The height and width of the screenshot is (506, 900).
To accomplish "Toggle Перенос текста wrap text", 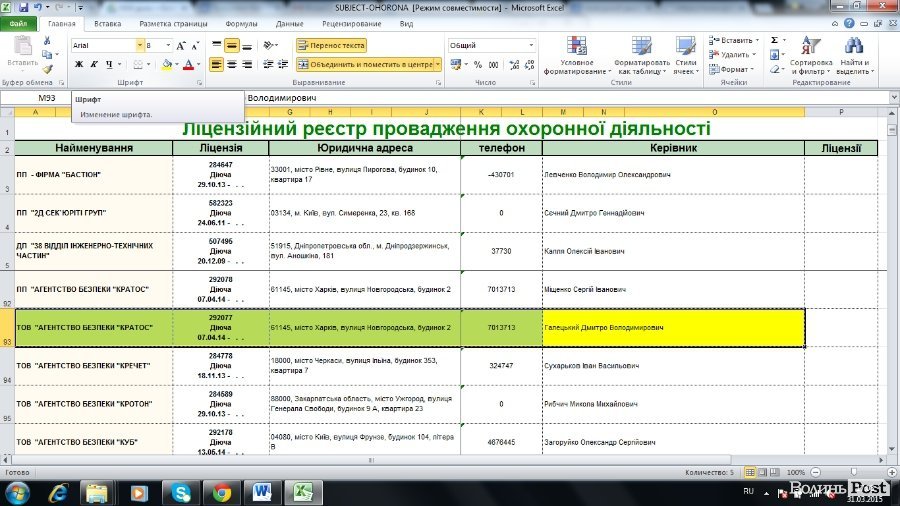I will tap(331, 46).
